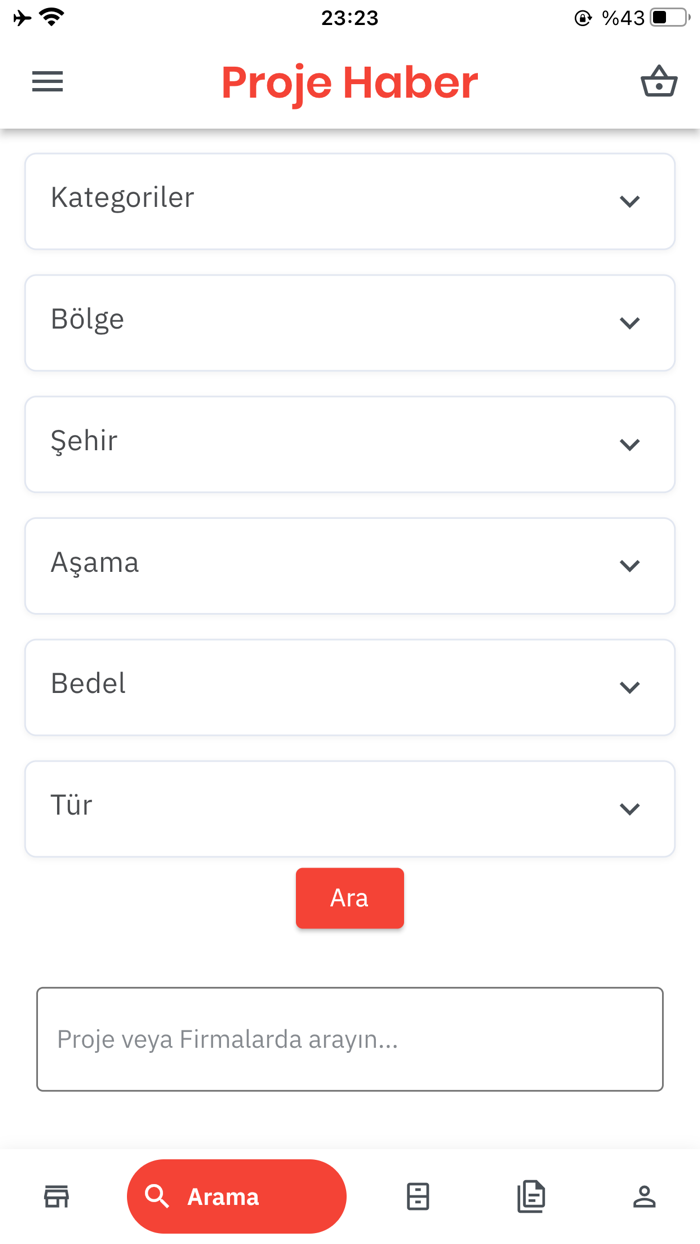
Task: Click the Proje Haber logo
Action: point(349,83)
